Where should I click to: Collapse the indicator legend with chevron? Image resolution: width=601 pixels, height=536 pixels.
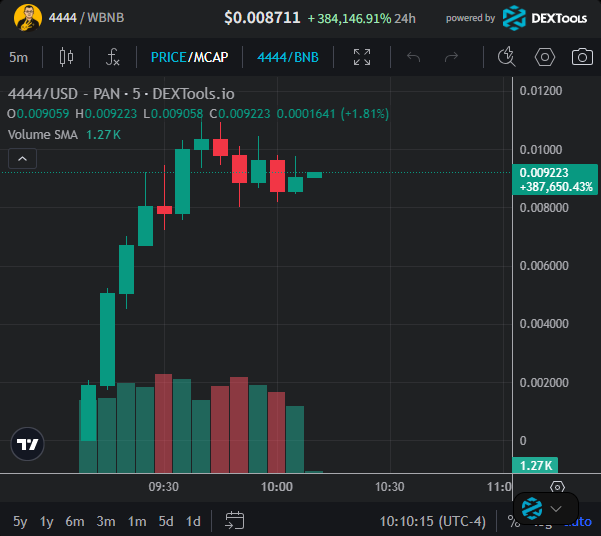pos(23,158)
